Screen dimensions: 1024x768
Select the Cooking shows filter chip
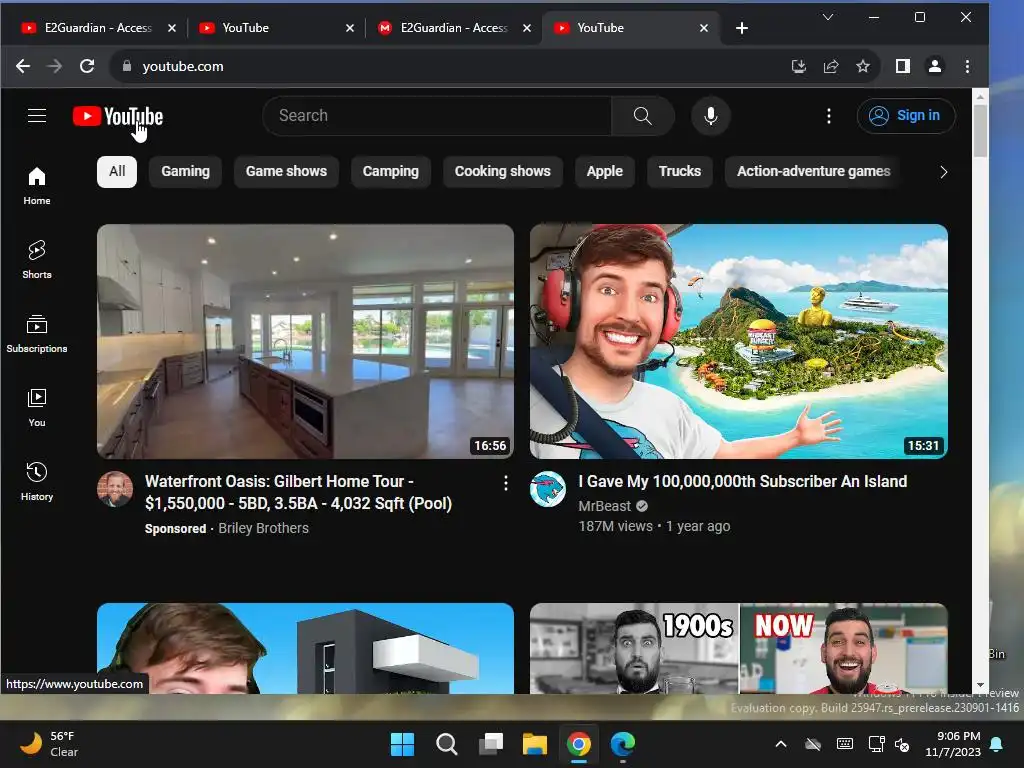[x=502, y=172]
